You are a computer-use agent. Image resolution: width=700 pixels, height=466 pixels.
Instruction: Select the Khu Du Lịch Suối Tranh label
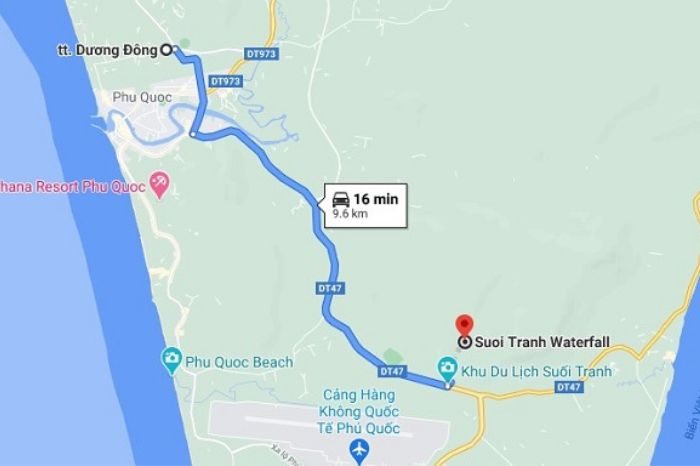pyautogui.click(x=536, y=371)
